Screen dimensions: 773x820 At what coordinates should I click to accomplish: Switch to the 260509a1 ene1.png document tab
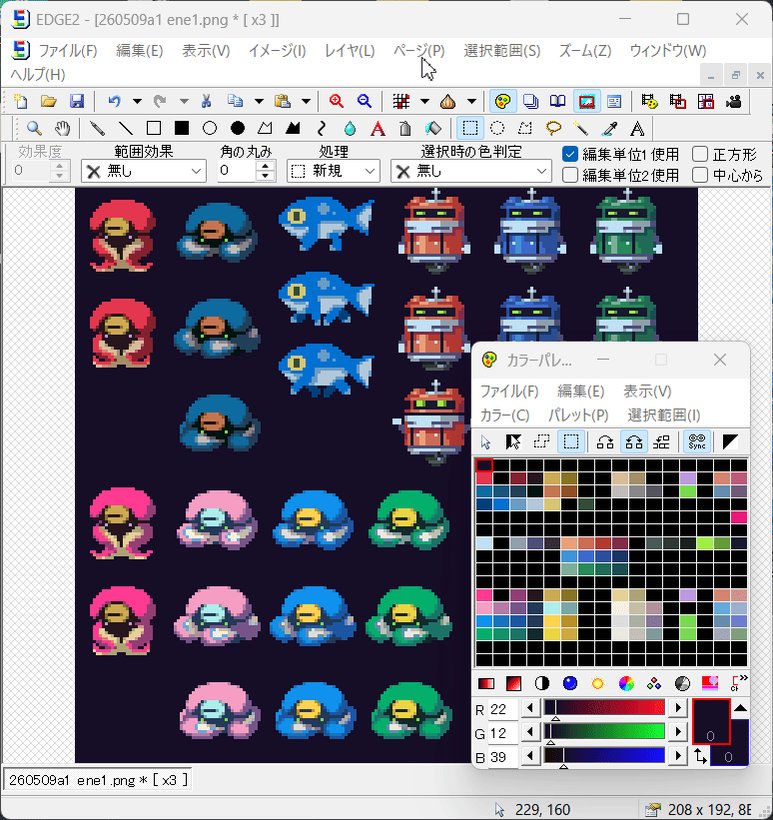tap(98, 780)
